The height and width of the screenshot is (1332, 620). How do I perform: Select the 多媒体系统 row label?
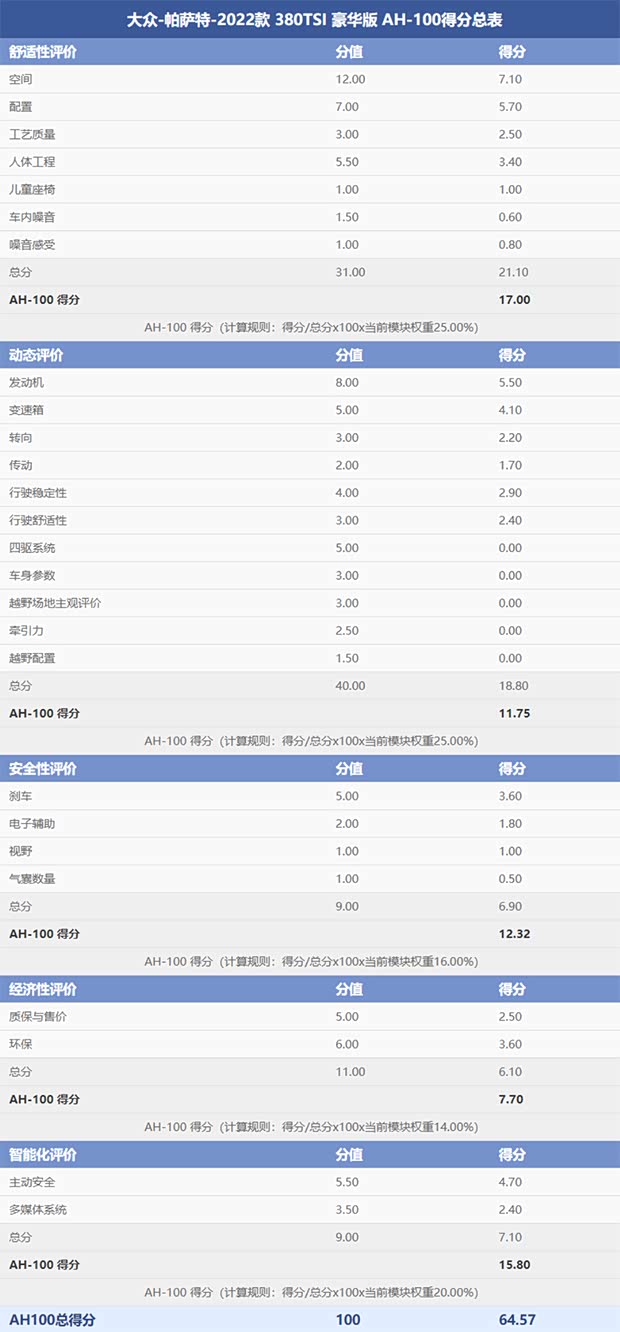(38, 1210)
